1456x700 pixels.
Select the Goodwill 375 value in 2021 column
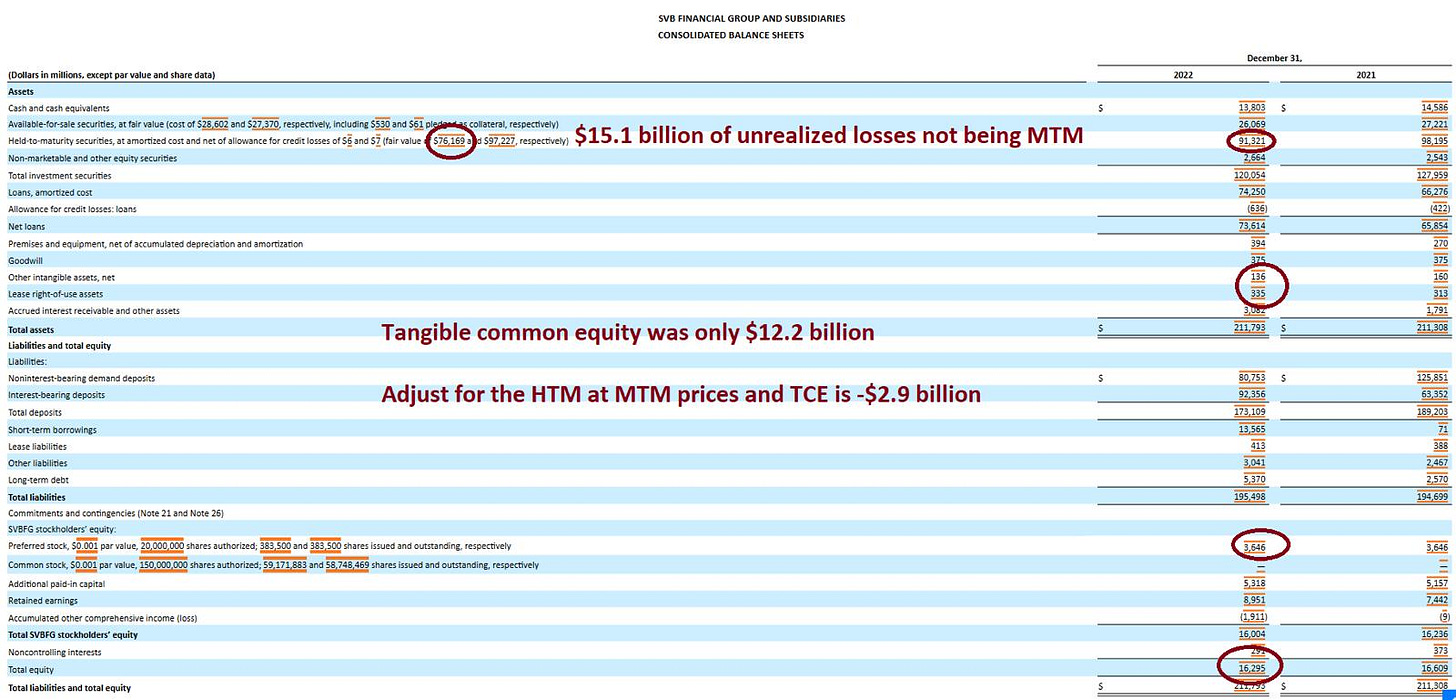tap(1440, 260)
